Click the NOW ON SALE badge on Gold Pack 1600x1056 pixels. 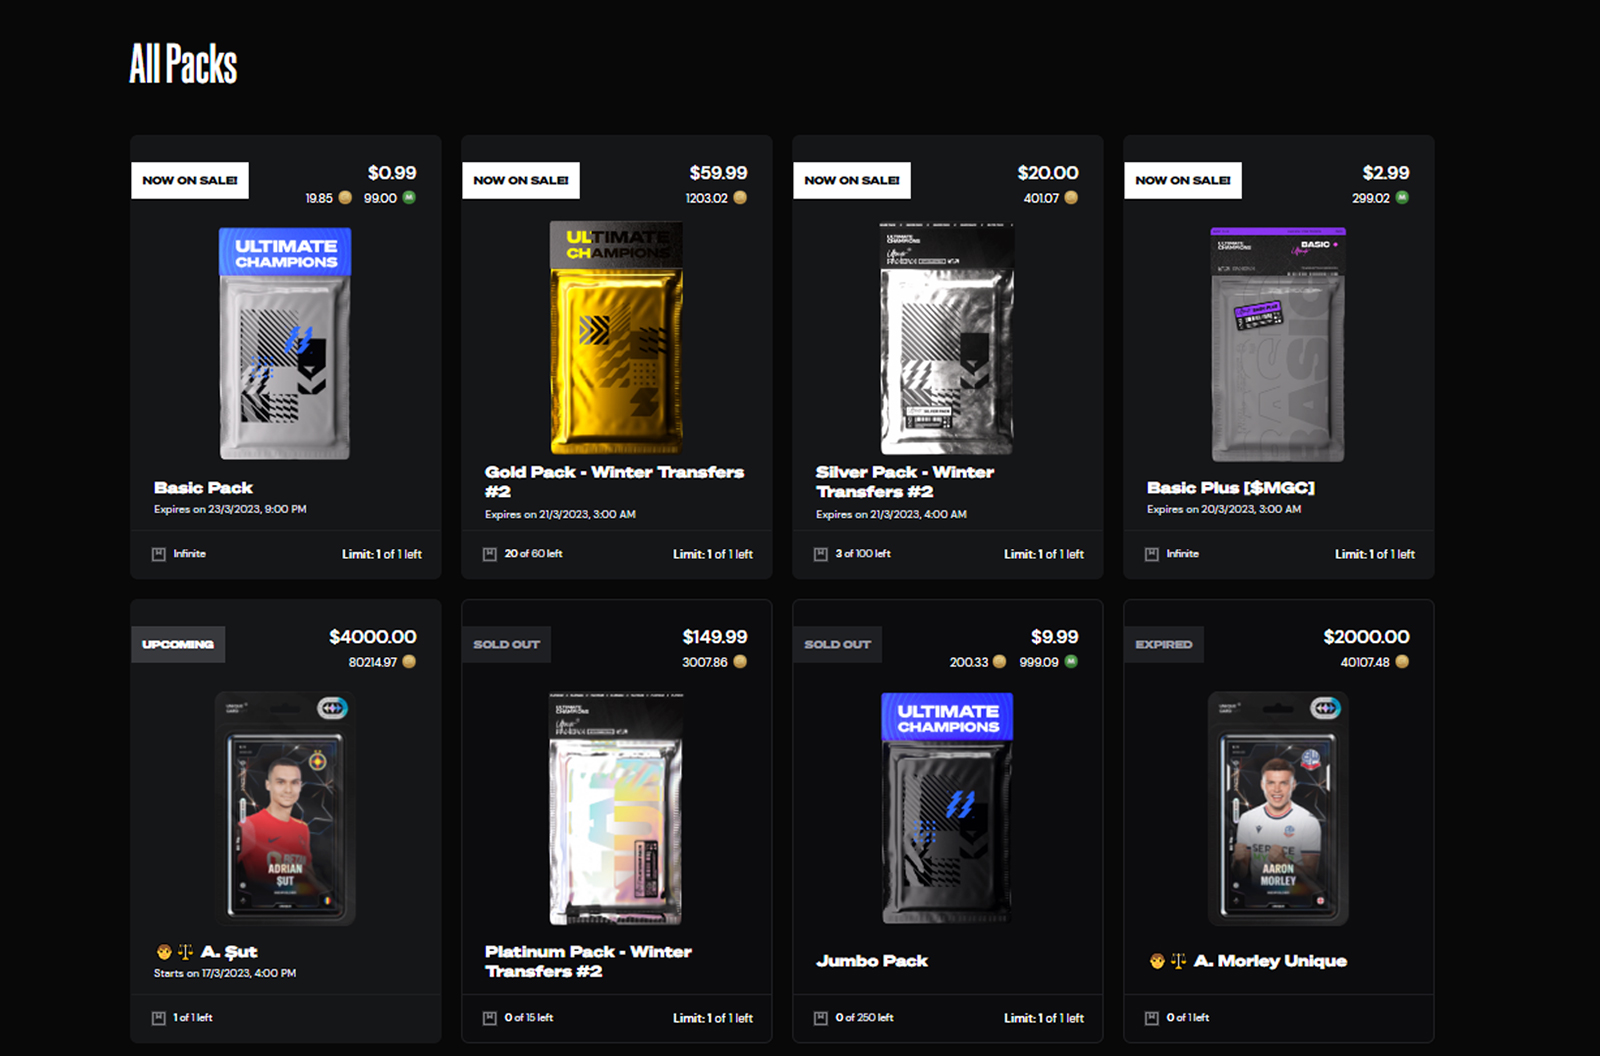521,180
